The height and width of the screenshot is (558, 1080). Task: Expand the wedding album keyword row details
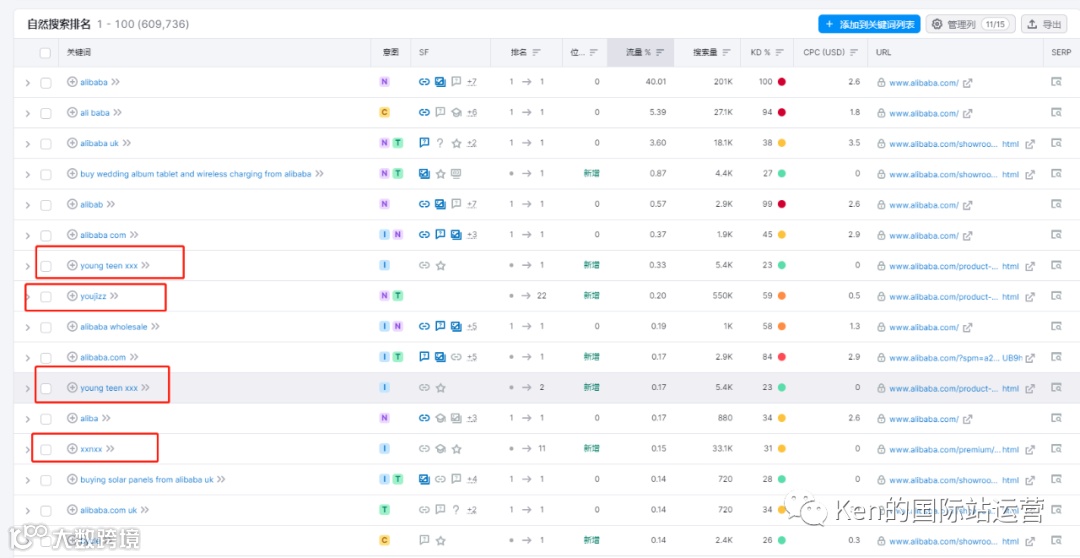coord(28,175)
